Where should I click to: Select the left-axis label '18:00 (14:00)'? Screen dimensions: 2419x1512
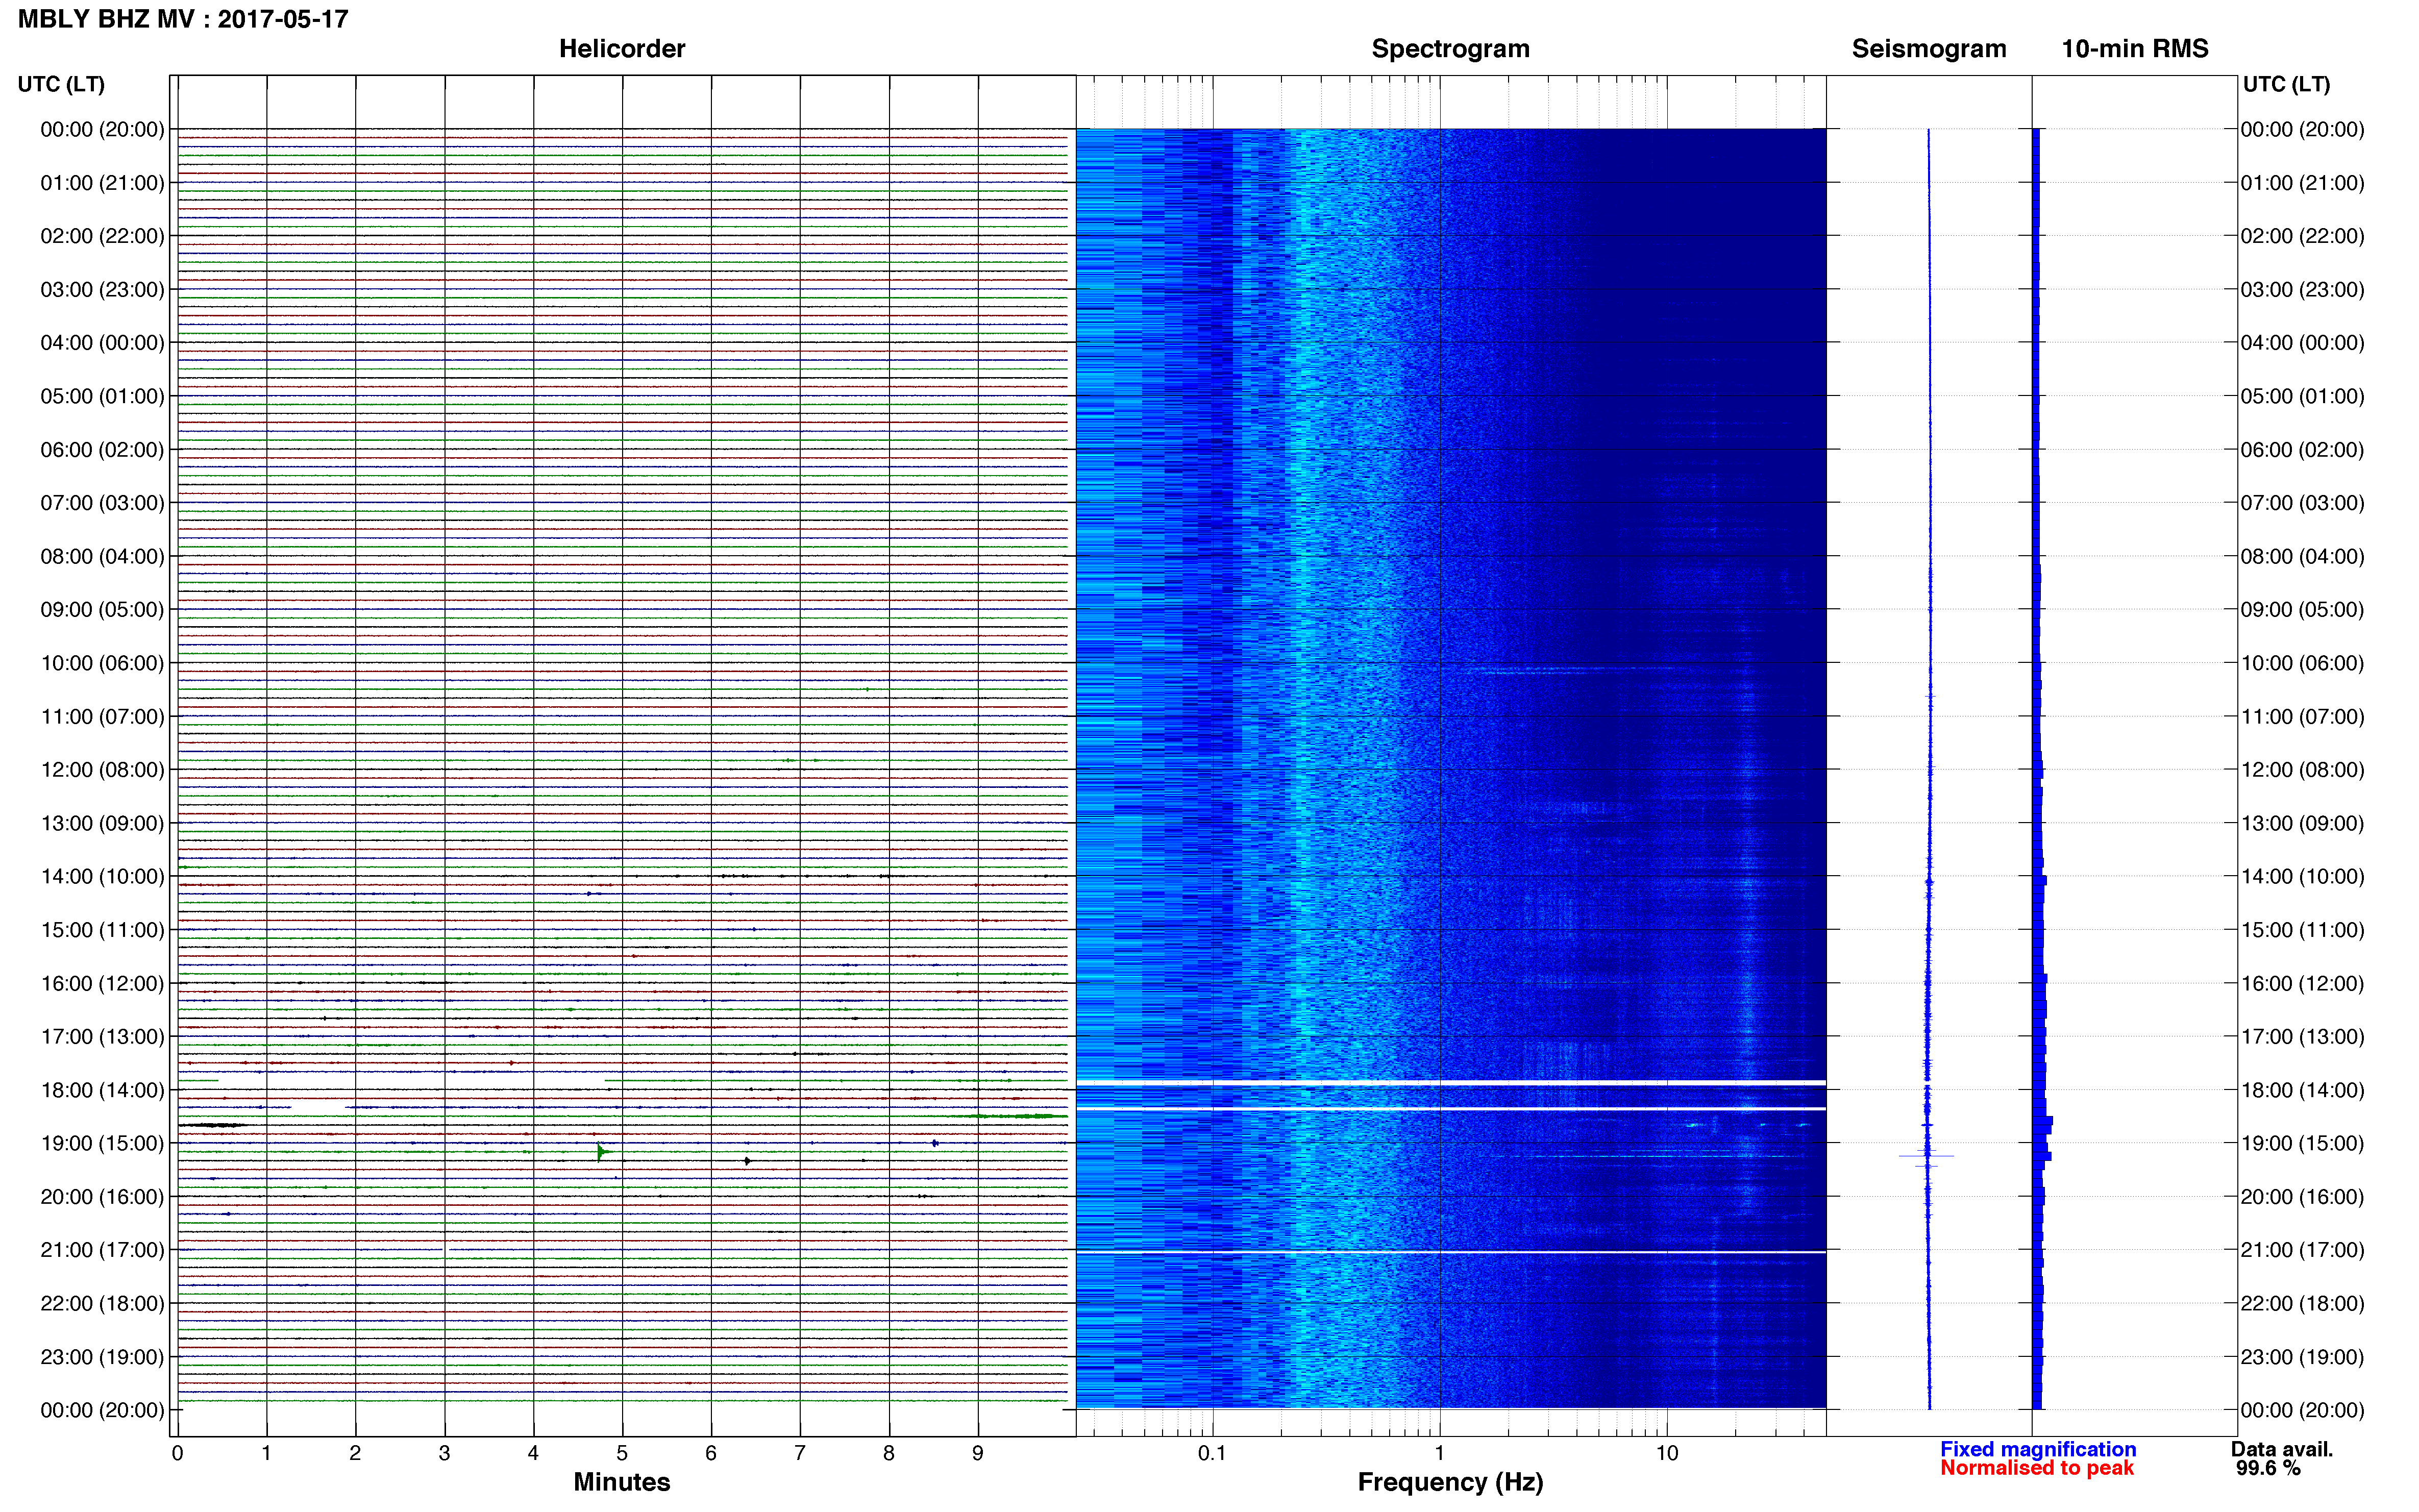coord(102,1090)
